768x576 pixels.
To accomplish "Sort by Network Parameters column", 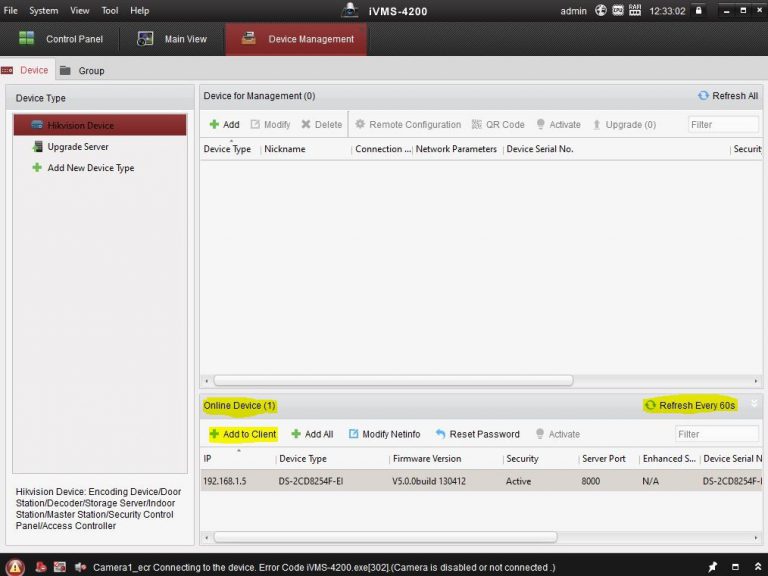I will [x=456, y=149].
